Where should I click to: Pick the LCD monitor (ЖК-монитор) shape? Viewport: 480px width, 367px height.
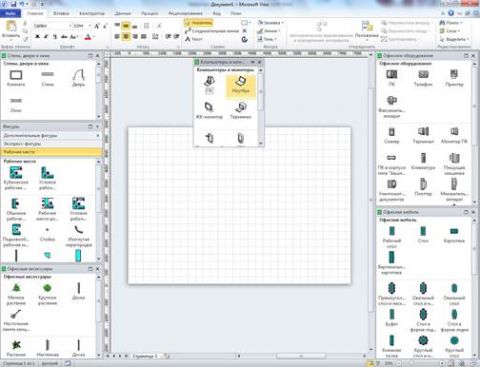pos(209,111)
